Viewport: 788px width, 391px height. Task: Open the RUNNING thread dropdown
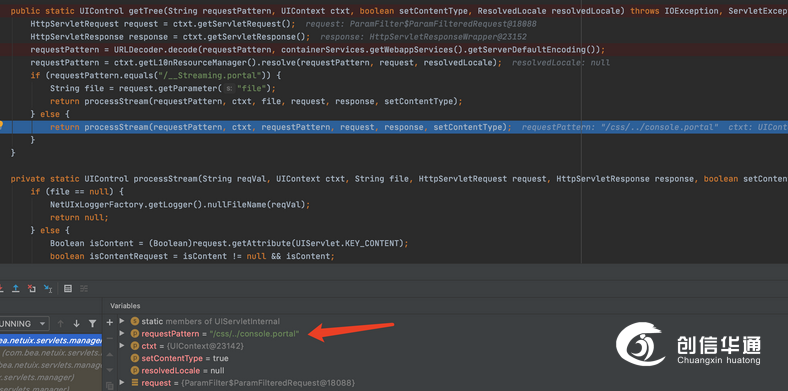24,324
